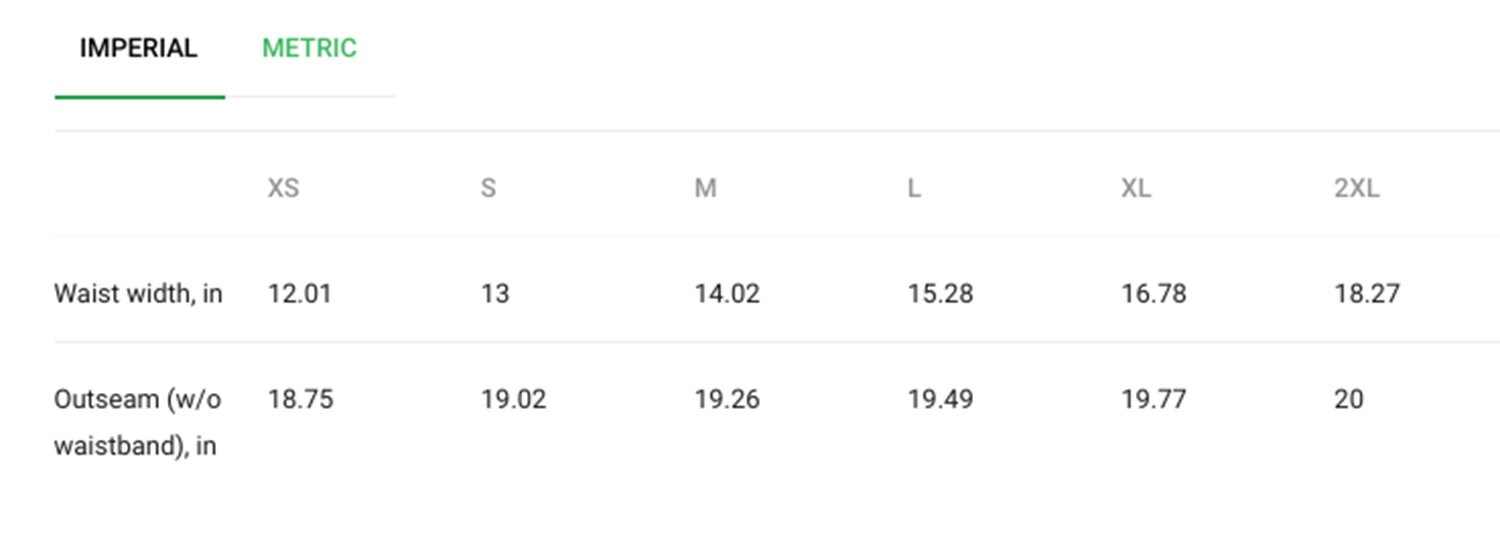Click the 18.27 waist value for 2XL
Screen dimensions: 1500x542
coord(1367,294)
